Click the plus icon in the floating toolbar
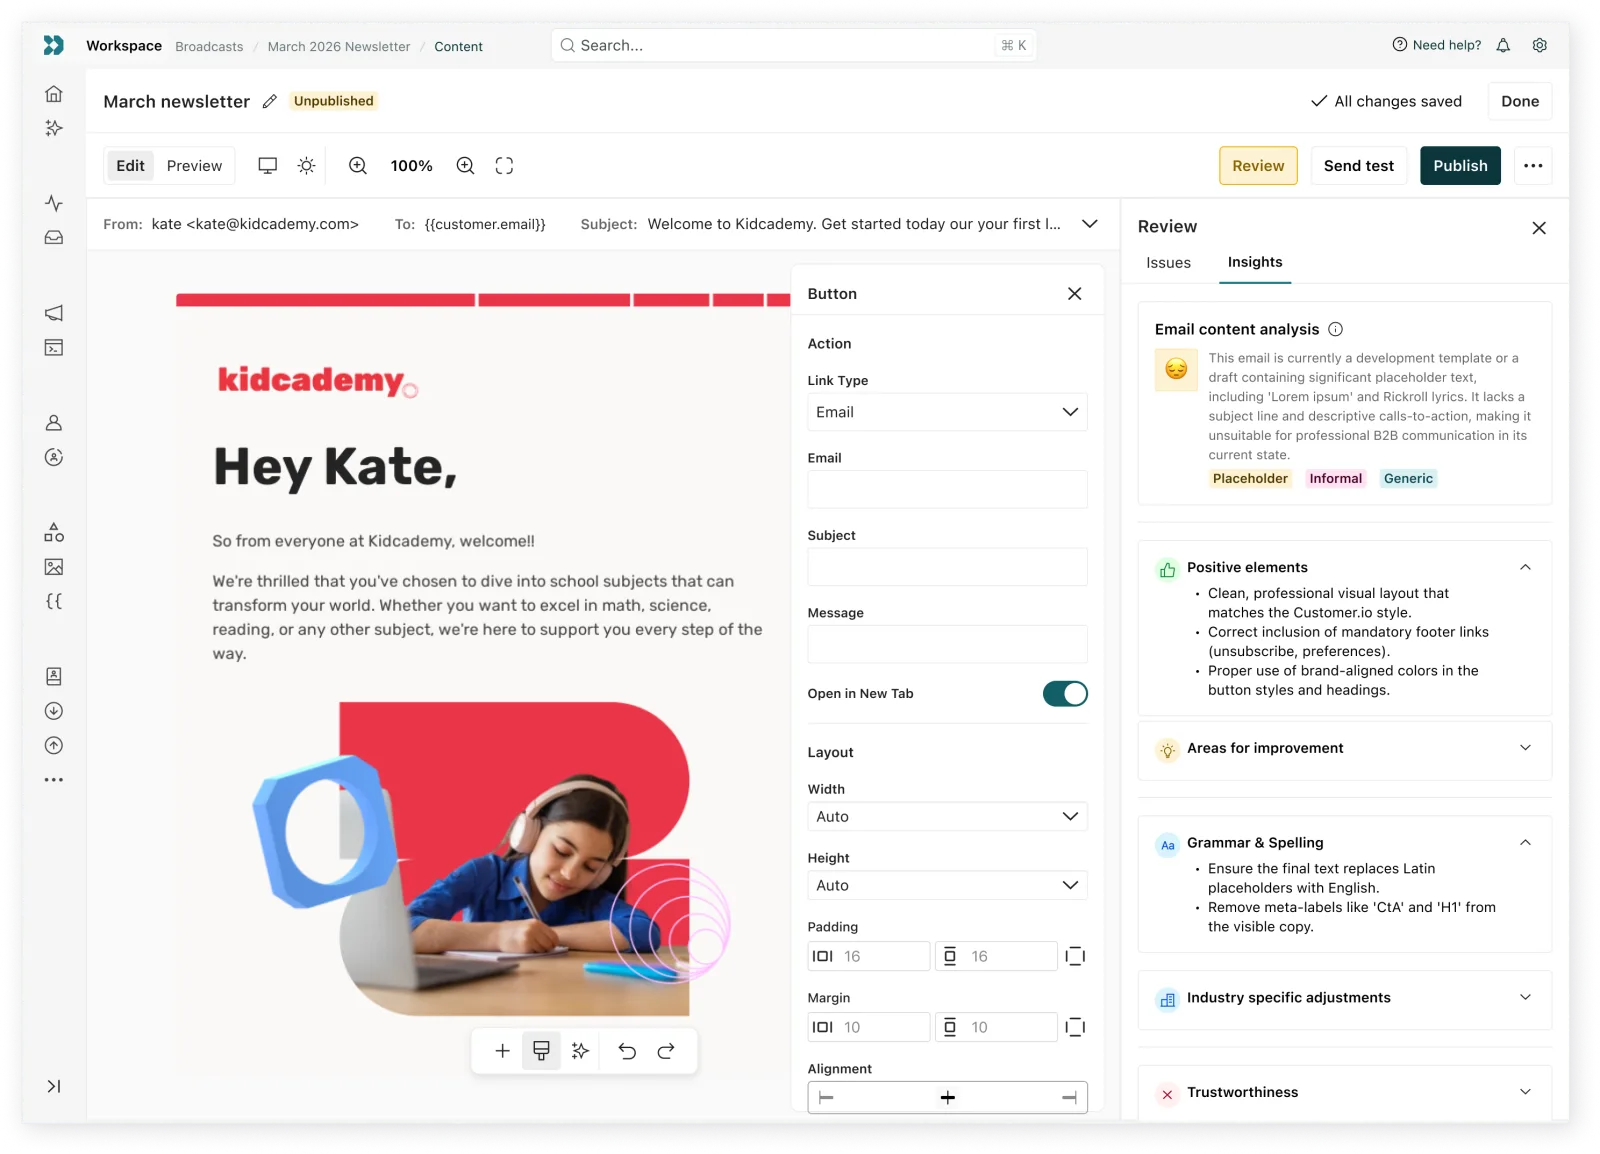Screen dimensions: 1600x1154 pyautogui.click(x=503, y=1051)
